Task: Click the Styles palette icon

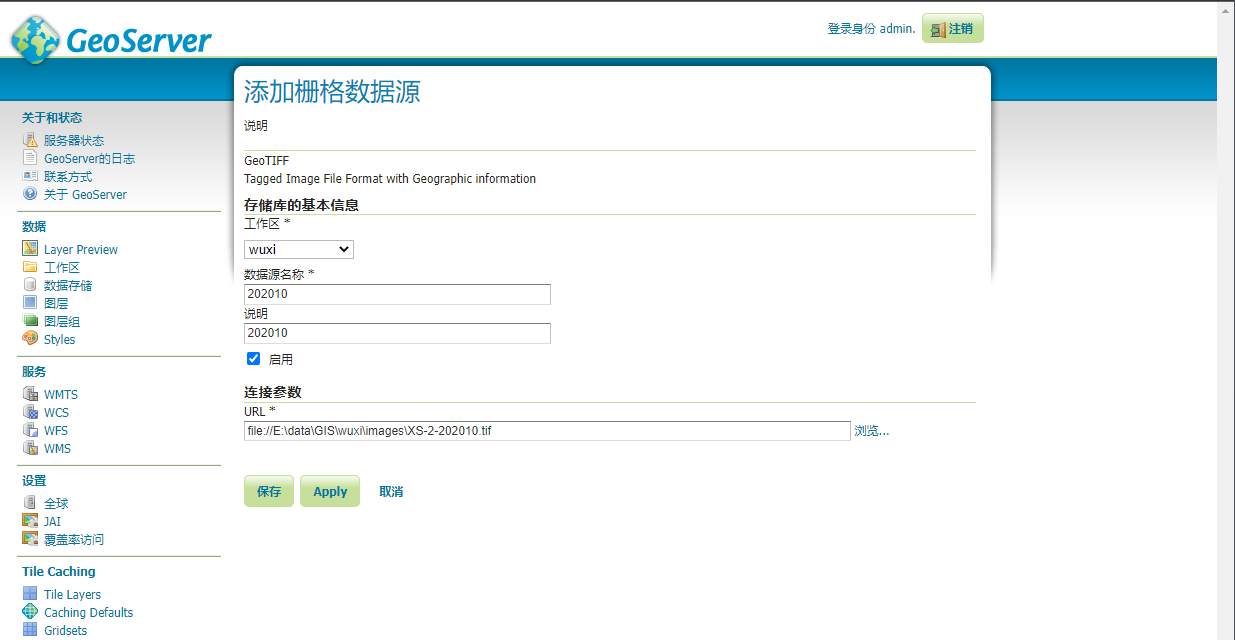Action: (30, 339)
